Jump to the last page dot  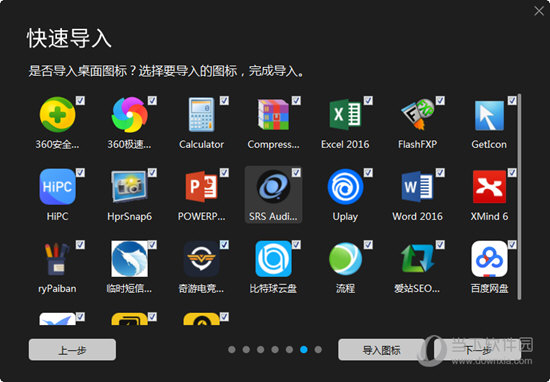pos(318,350)
